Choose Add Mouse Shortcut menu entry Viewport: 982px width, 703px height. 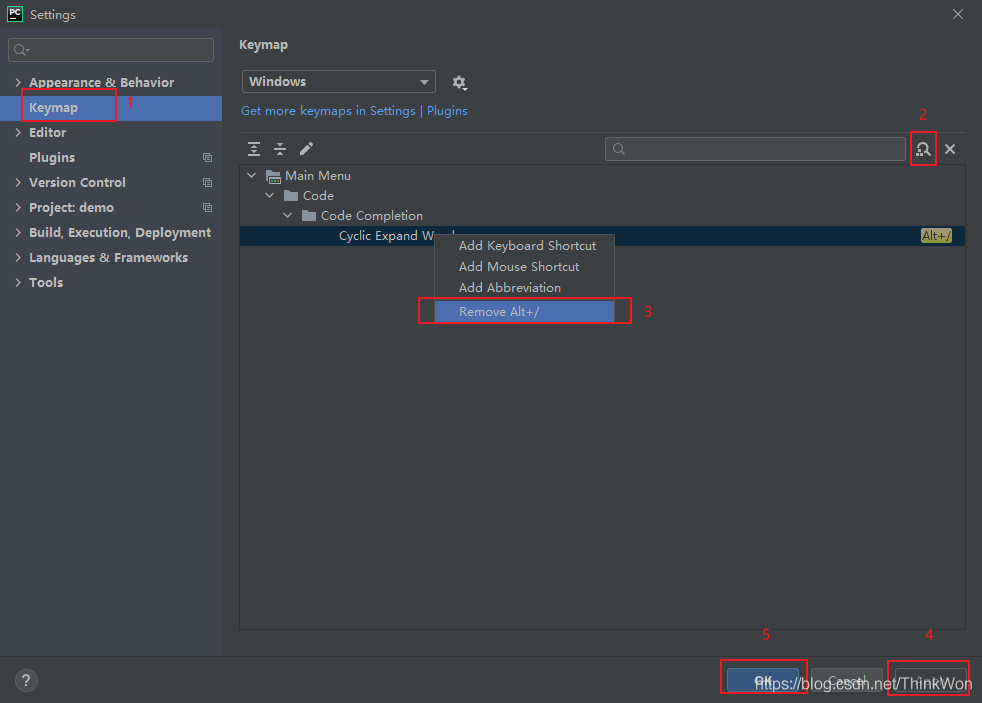click(518, 267)
